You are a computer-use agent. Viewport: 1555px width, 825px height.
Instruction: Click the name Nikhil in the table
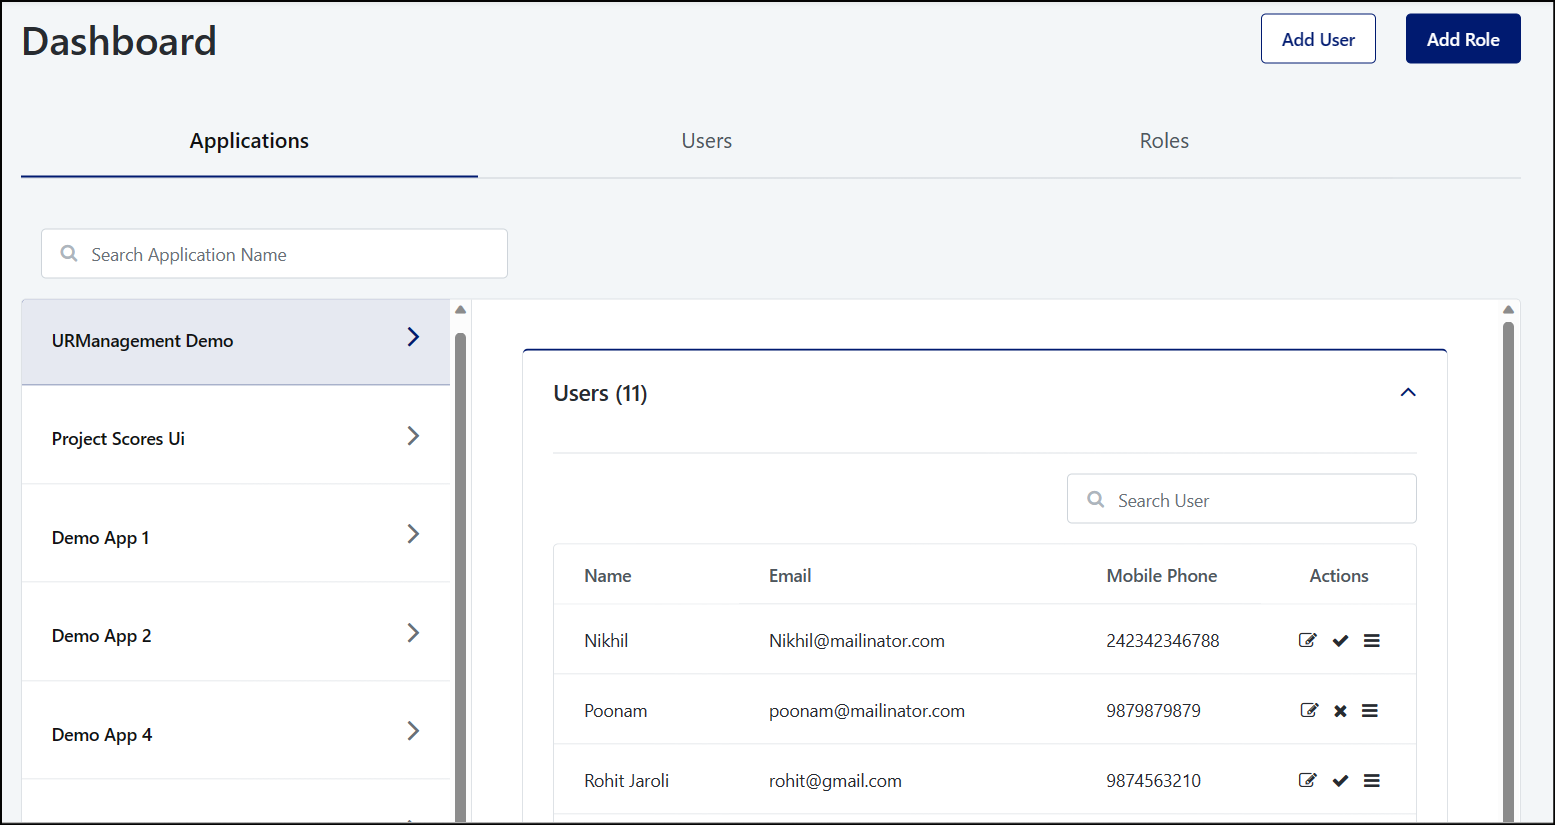pyautogui.click(x=606, y=641)
